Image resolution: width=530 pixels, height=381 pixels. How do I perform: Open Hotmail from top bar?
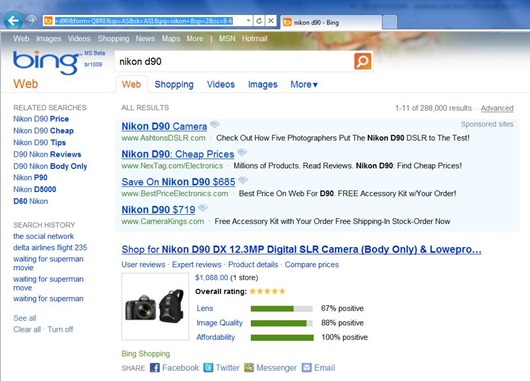255,39
